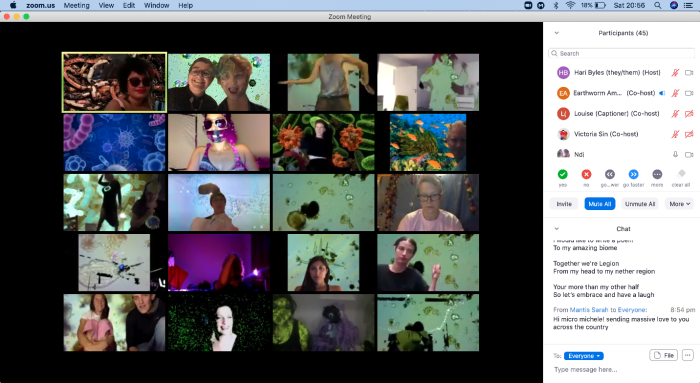Select the highlighted earthworm-background speaker video tile
Viewport: 700px width, 383px height.
pyautogui.click(x=114, y=82)
